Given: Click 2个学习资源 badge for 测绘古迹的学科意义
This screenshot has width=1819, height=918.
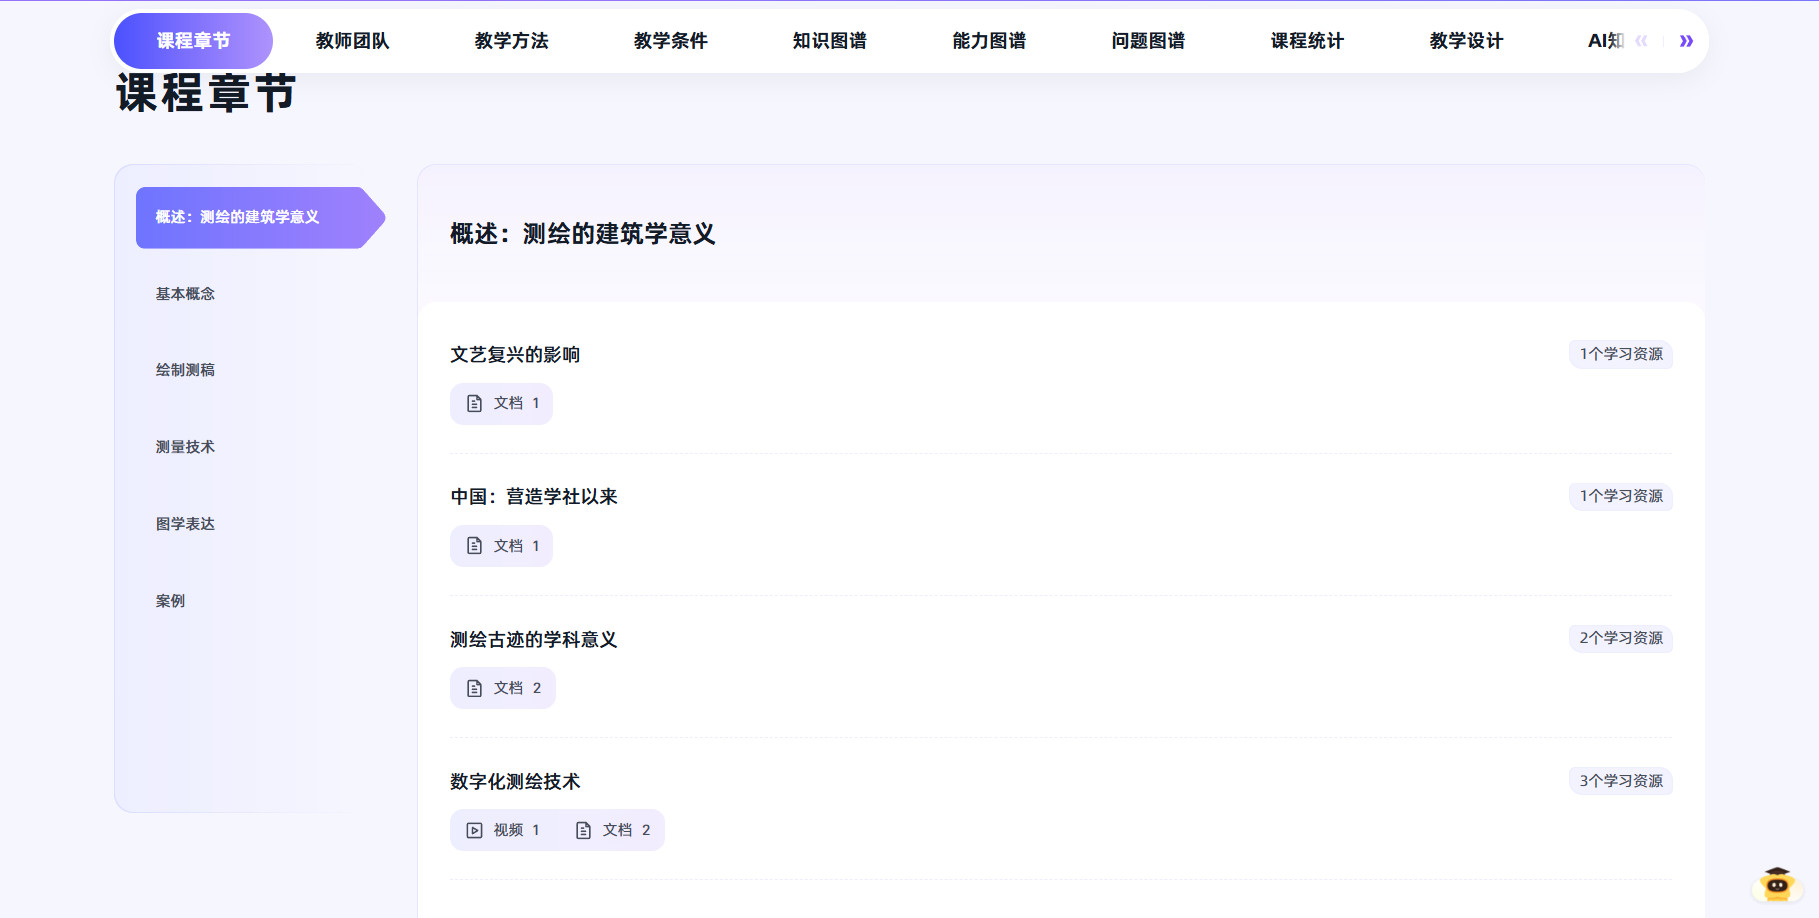Looking at the screenshot, I should (1620, 638).
